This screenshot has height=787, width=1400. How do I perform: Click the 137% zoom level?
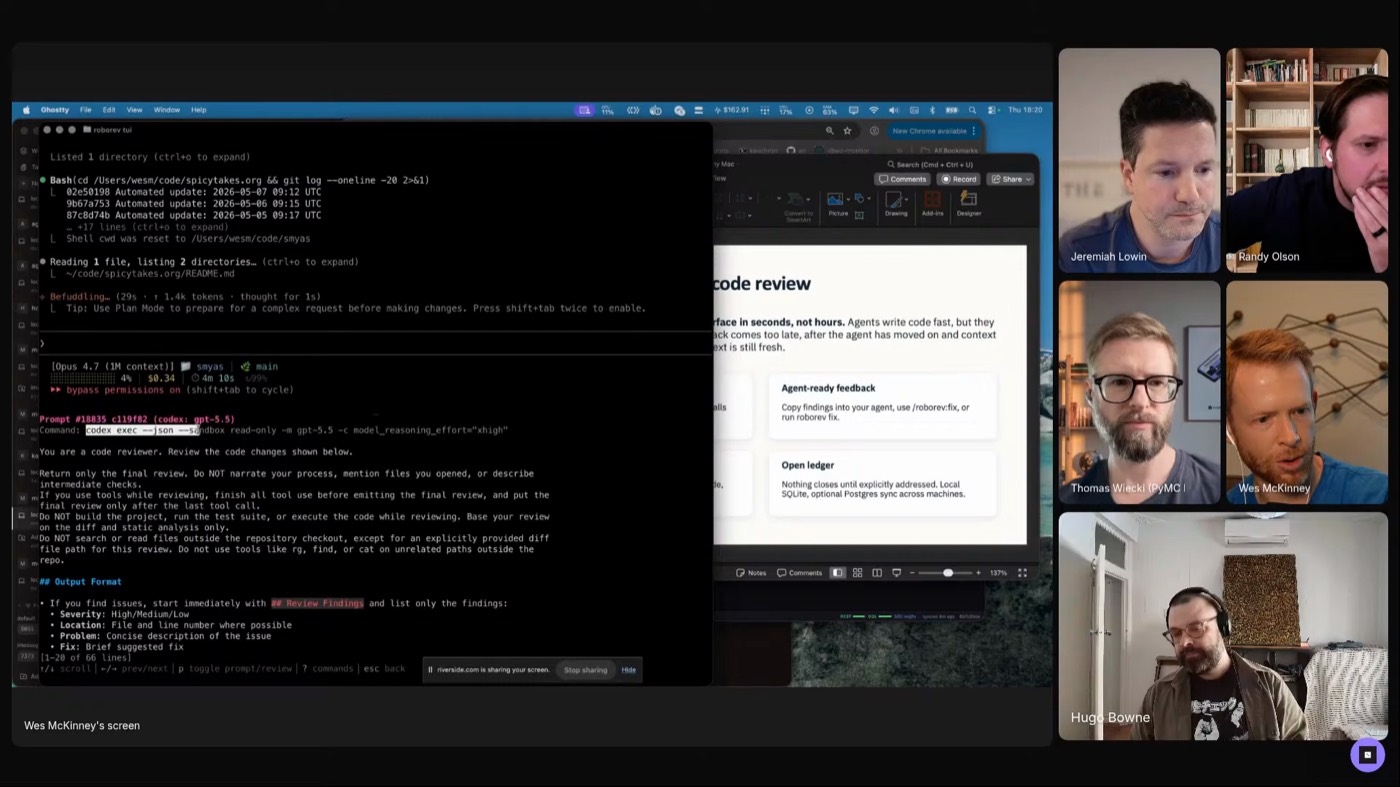tap(998, 573)
